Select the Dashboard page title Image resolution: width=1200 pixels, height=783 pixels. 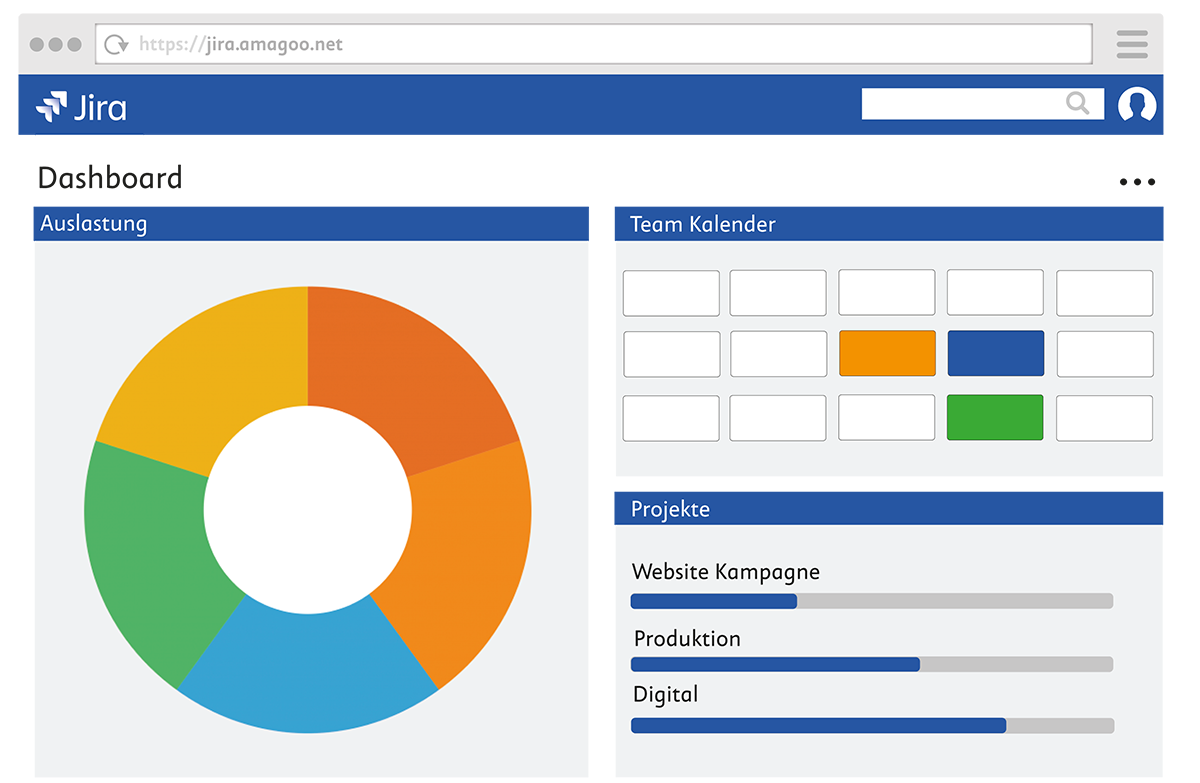(110, 178)
